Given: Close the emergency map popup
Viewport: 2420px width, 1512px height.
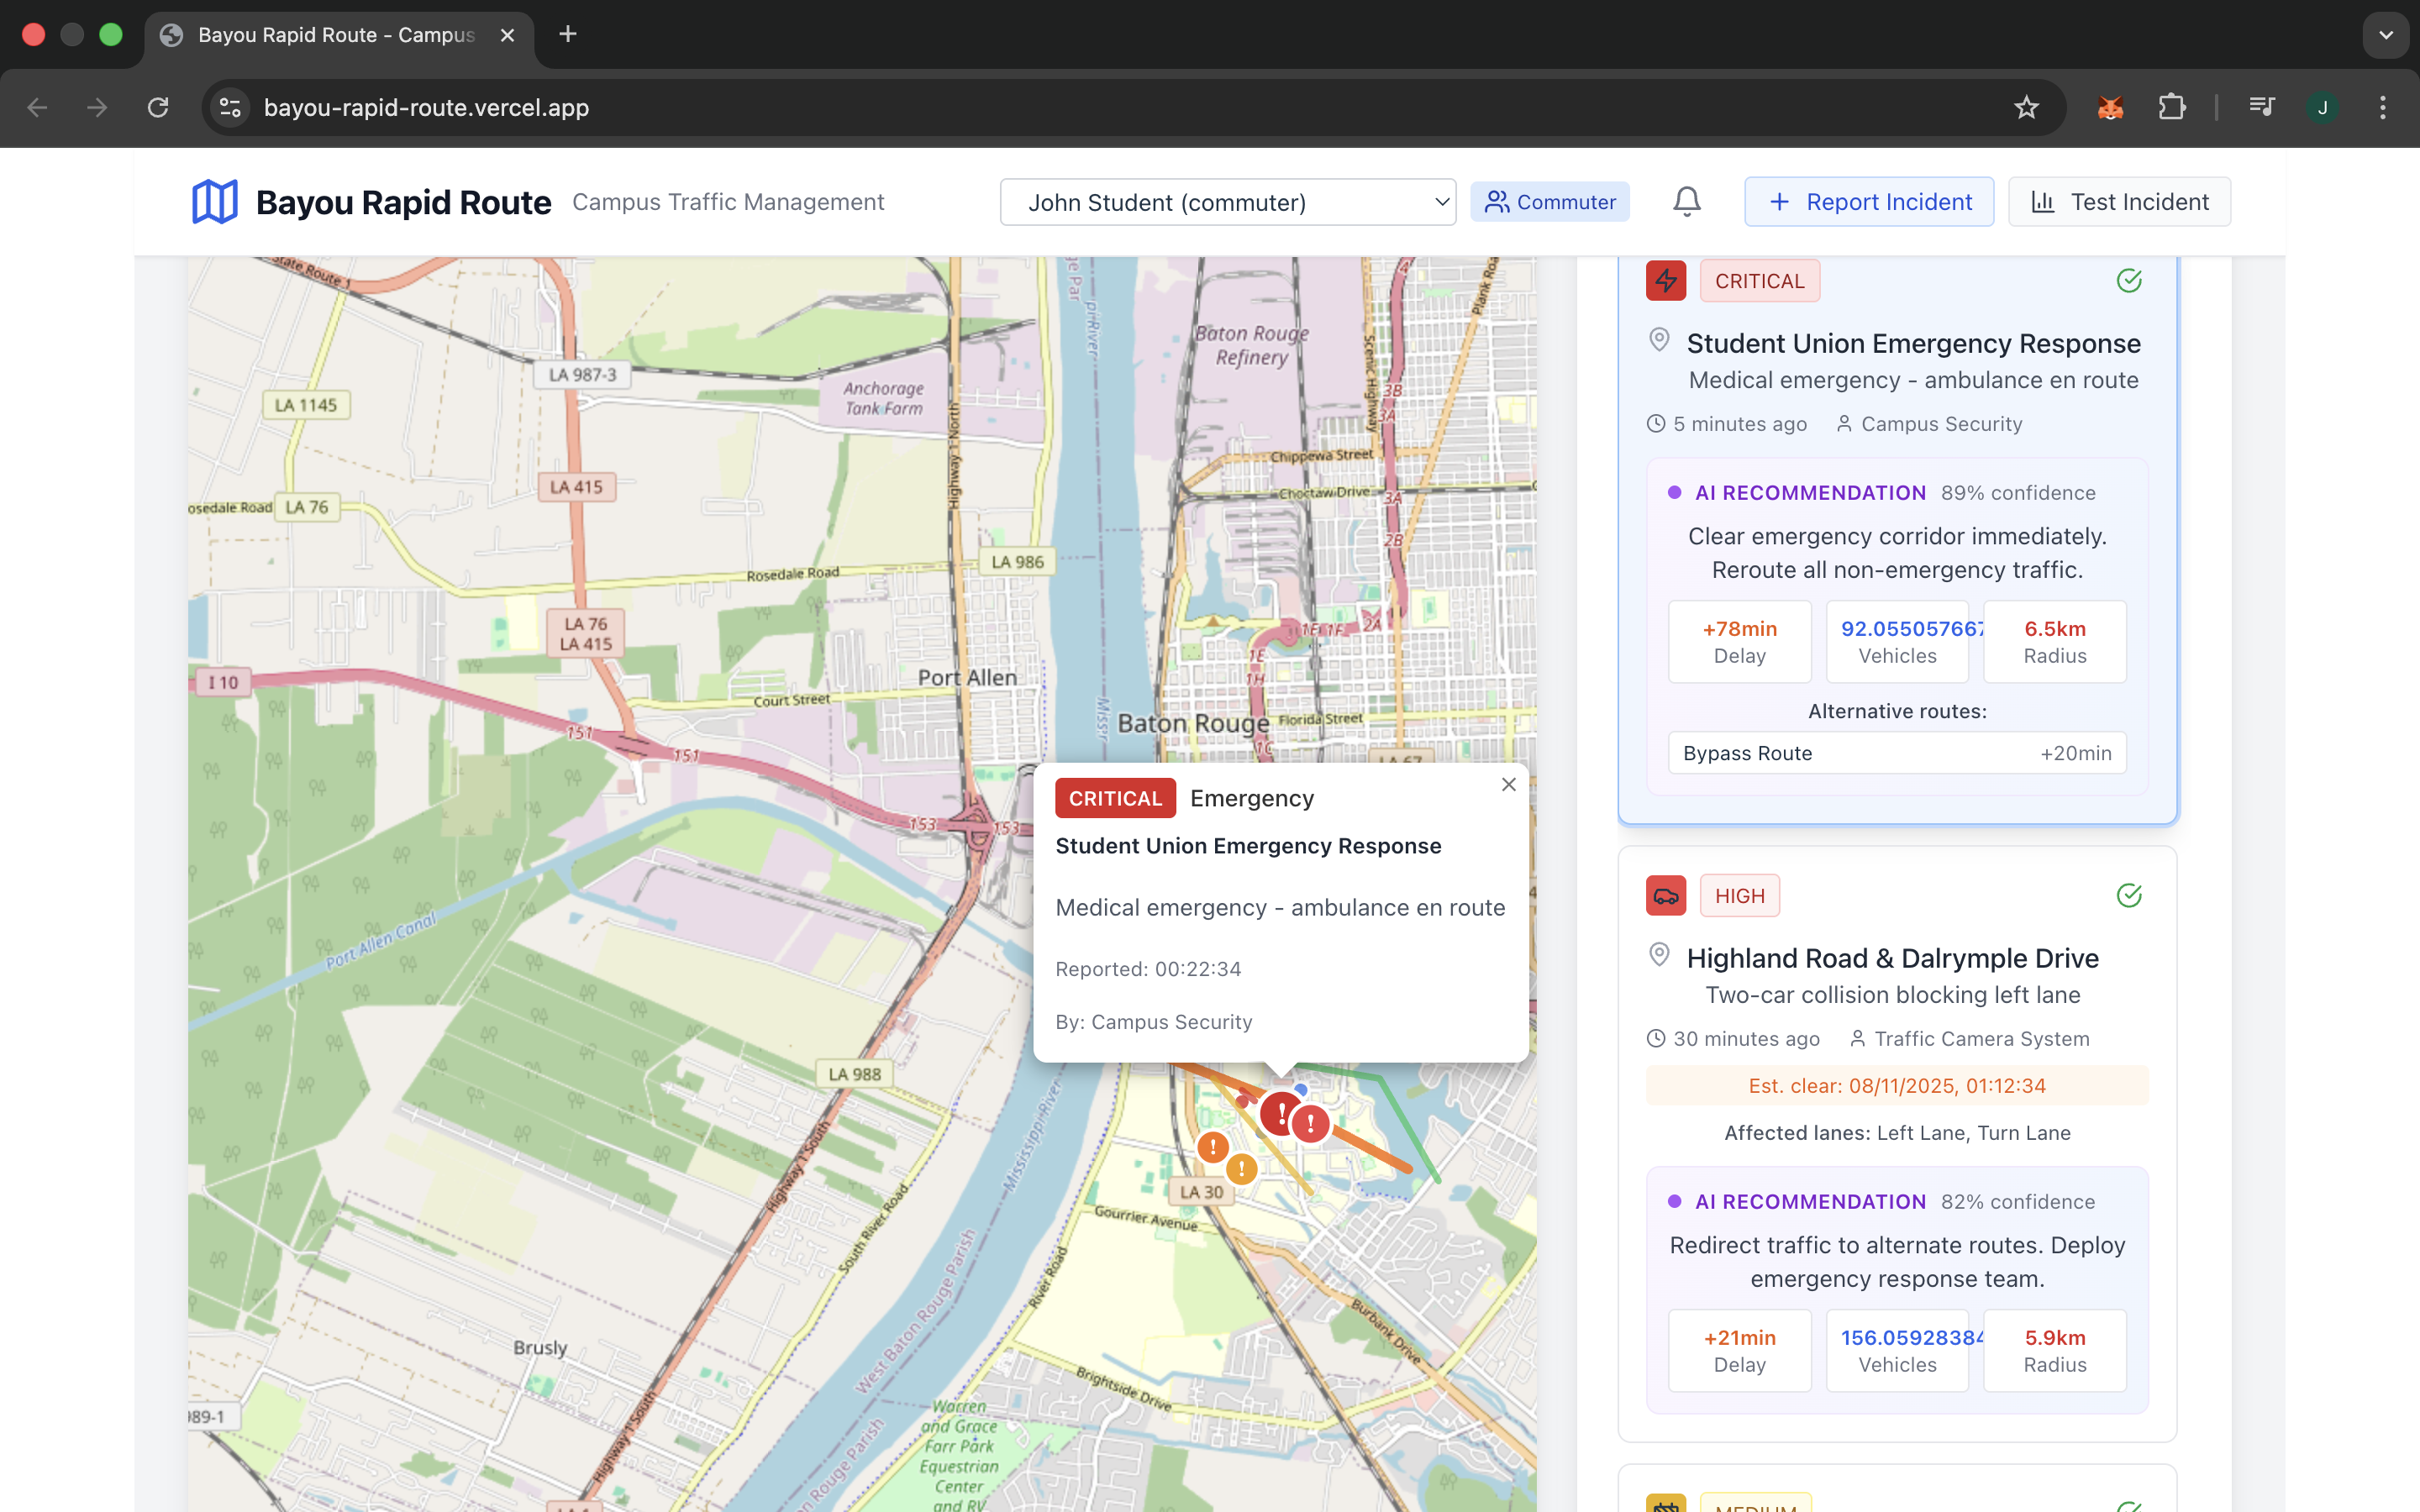Looking at the screenshot, I should [1508, 785].
